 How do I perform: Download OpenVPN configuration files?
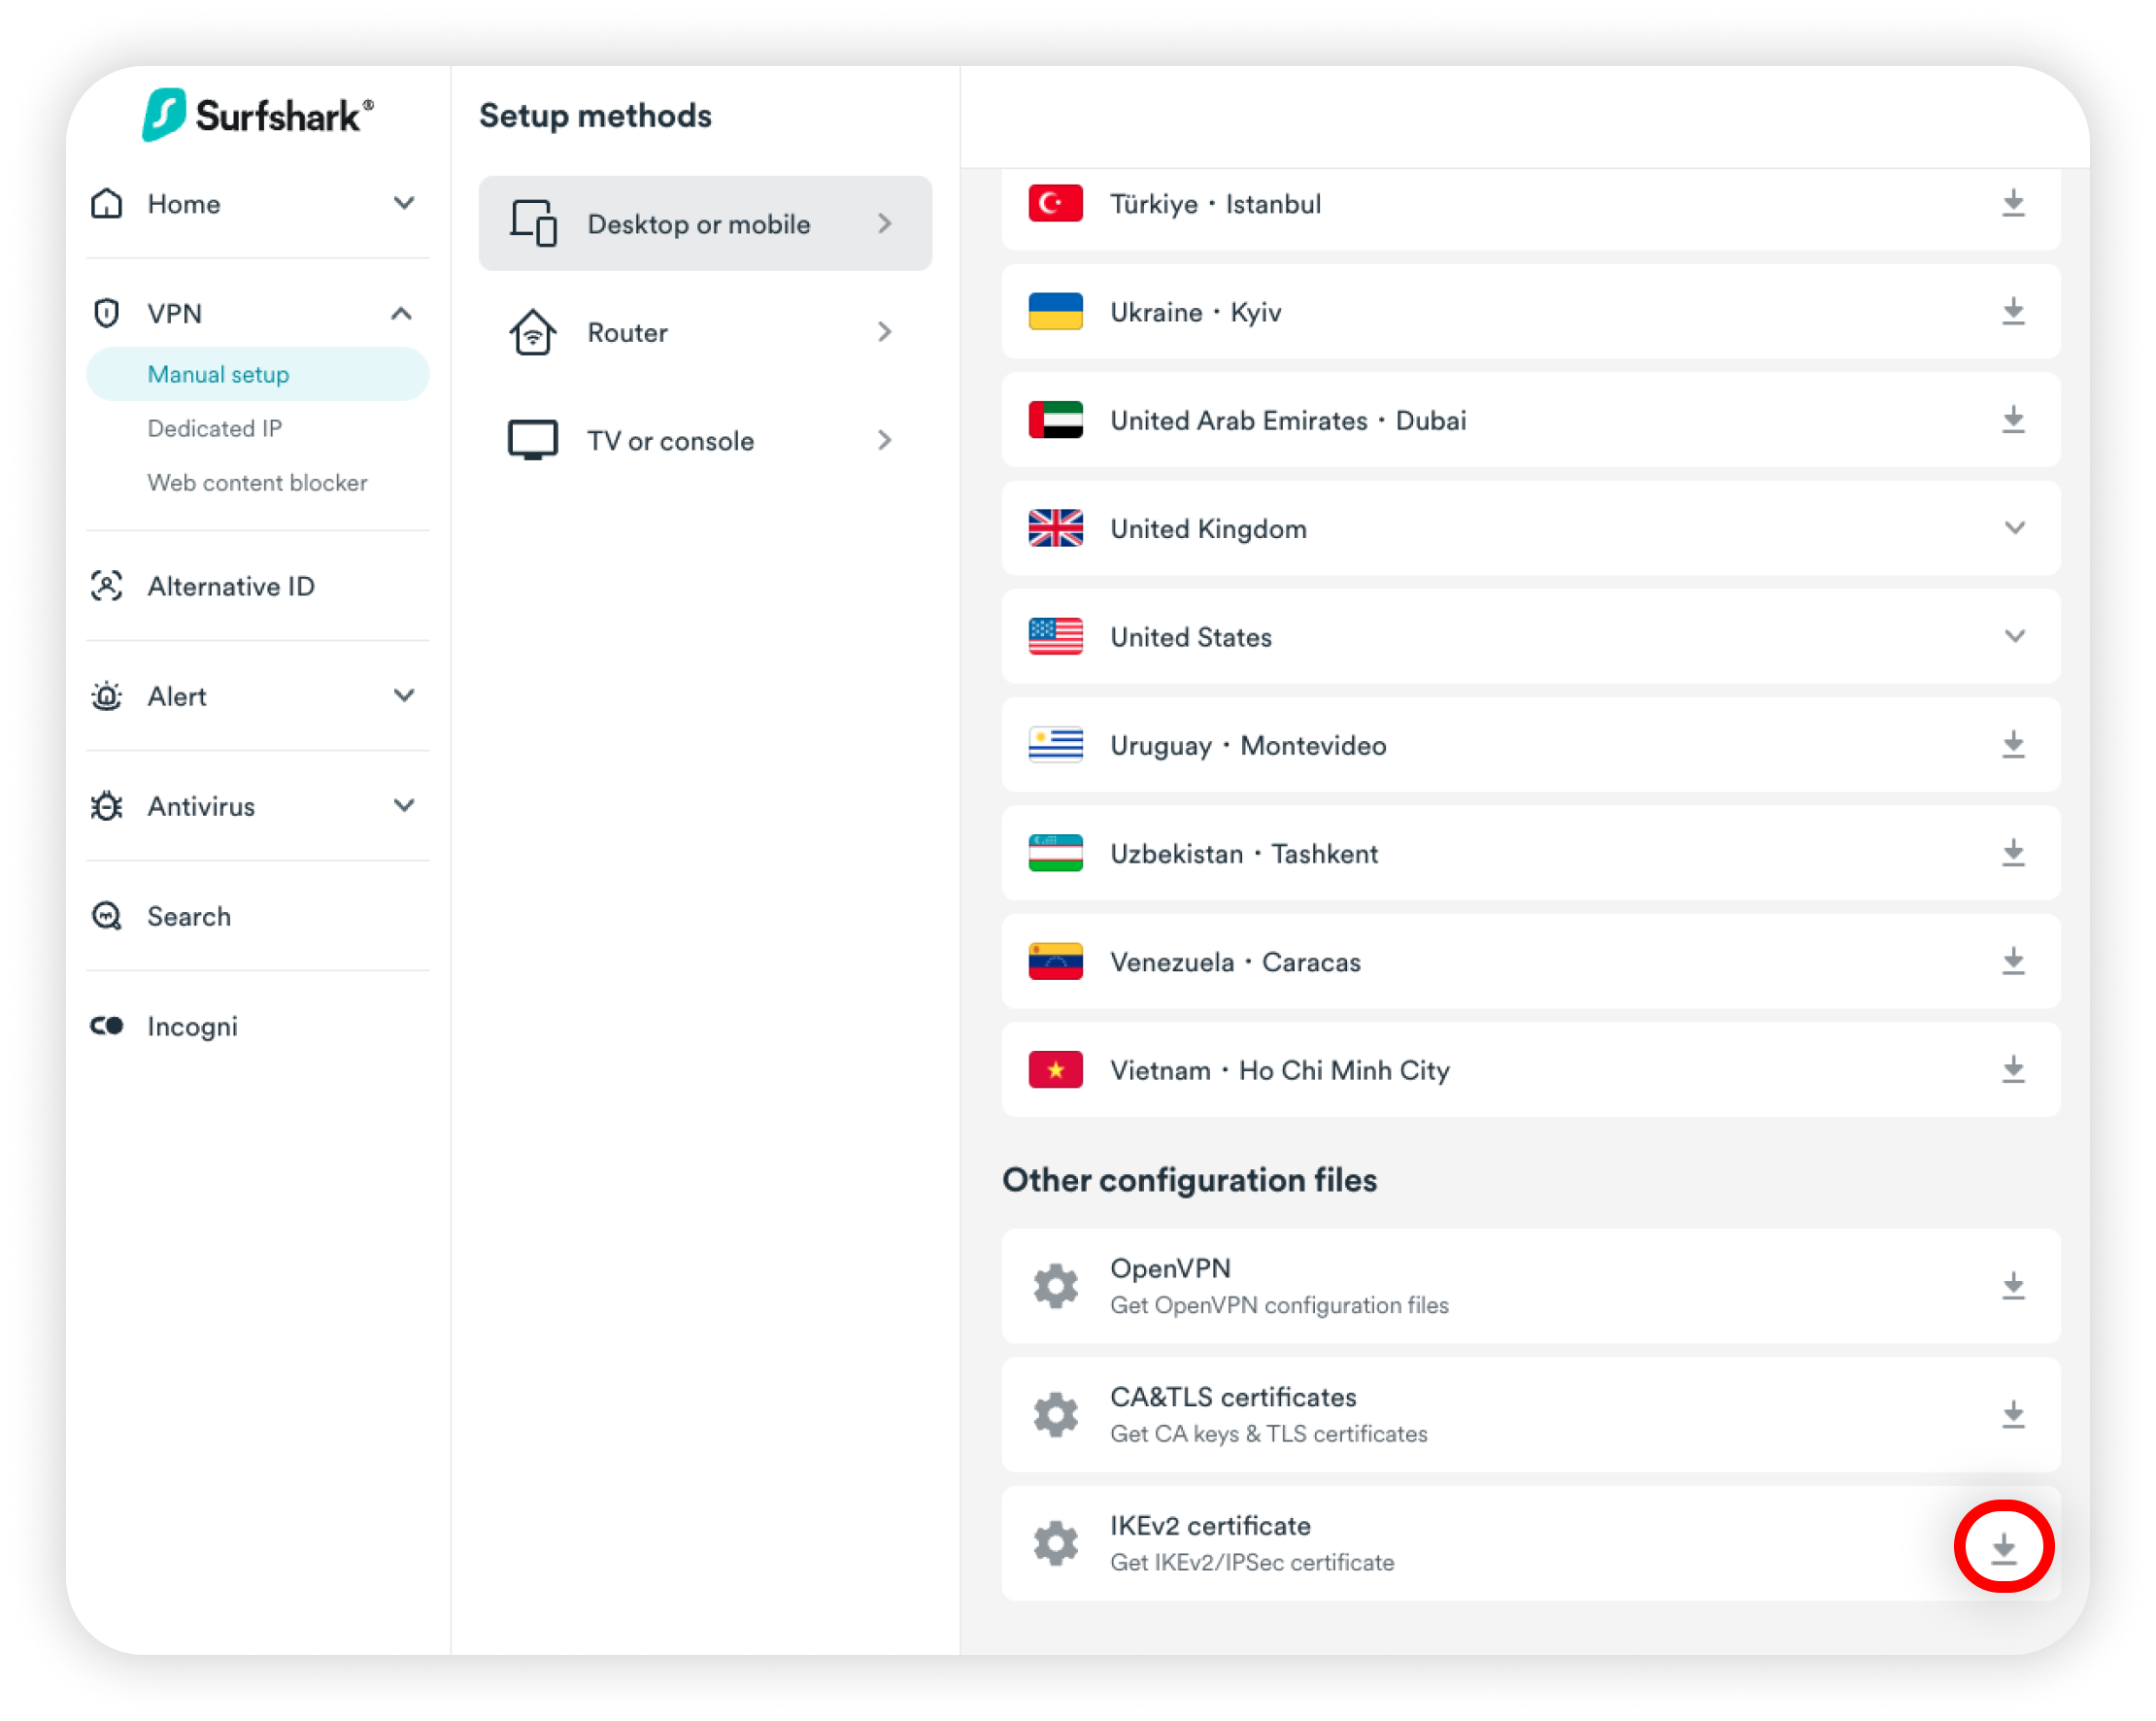2012,1285
